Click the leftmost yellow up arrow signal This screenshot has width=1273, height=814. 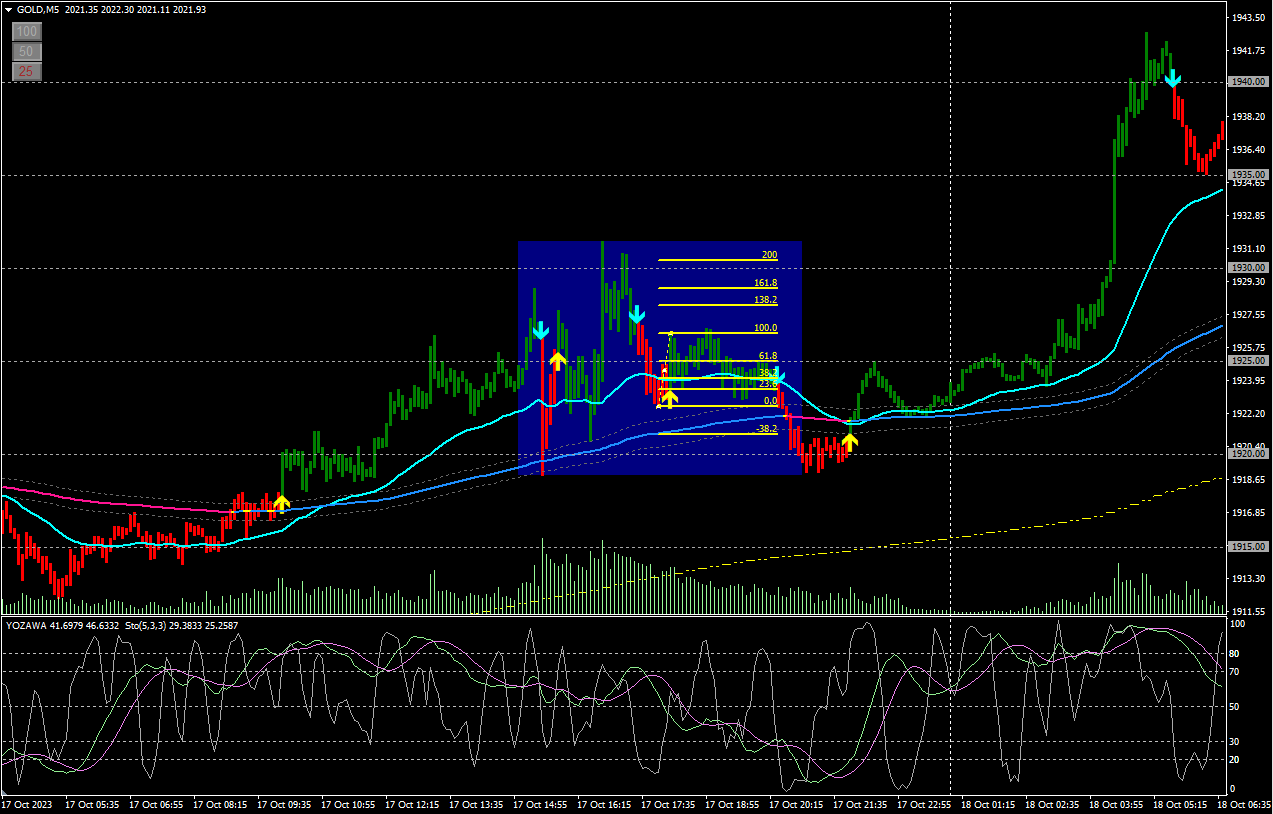(282, 503)
